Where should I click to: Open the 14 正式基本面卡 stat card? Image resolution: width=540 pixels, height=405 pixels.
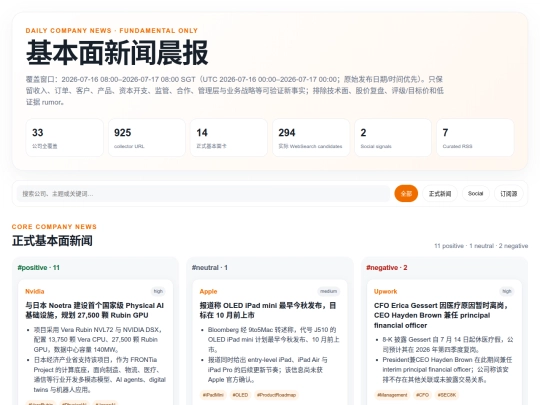pos(229,138)
